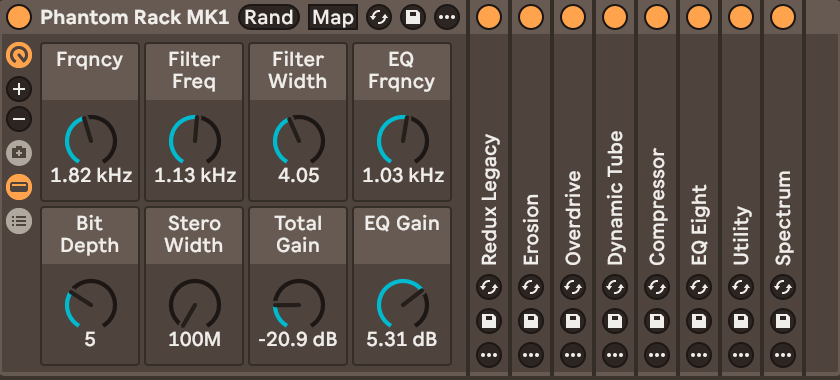The width and height of the screenshot is (840, 380).
Task: Toggle Overdrive device on/off
Action: [x=573, y=17]
